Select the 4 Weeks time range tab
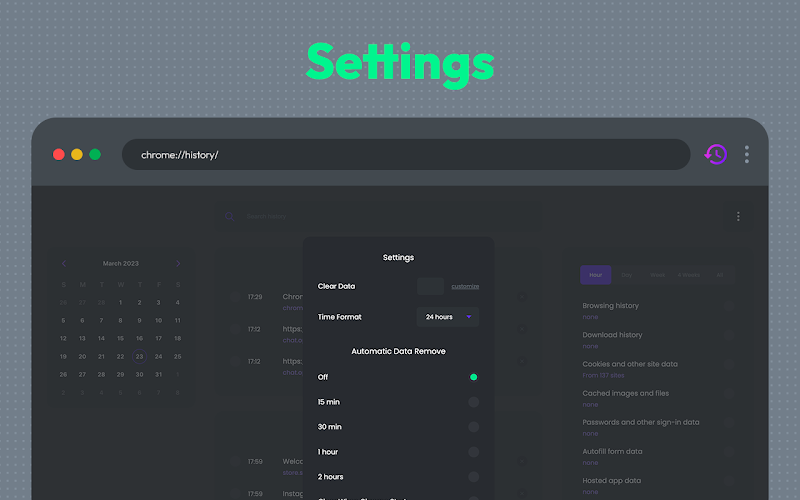 pos(688,275)
